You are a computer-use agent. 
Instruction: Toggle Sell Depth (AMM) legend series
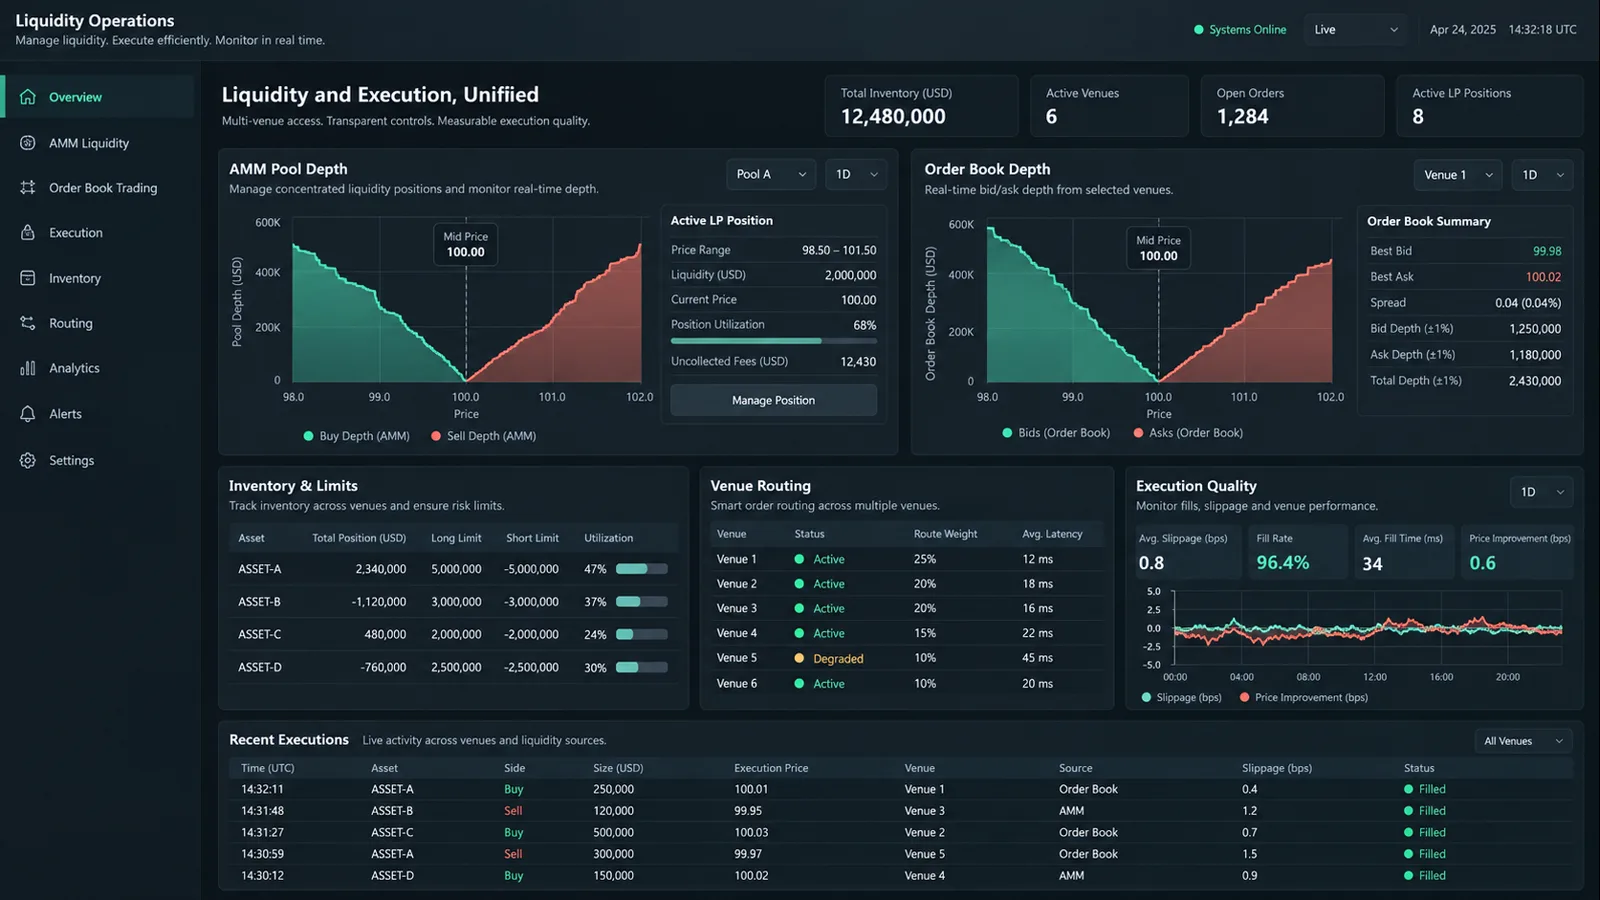pyautogui.click(x=484, y=436)
